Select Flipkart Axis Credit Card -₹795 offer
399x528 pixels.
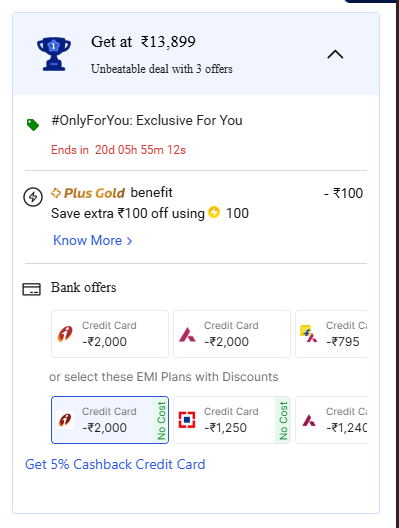pyautogui.click(x=331, y=334)
